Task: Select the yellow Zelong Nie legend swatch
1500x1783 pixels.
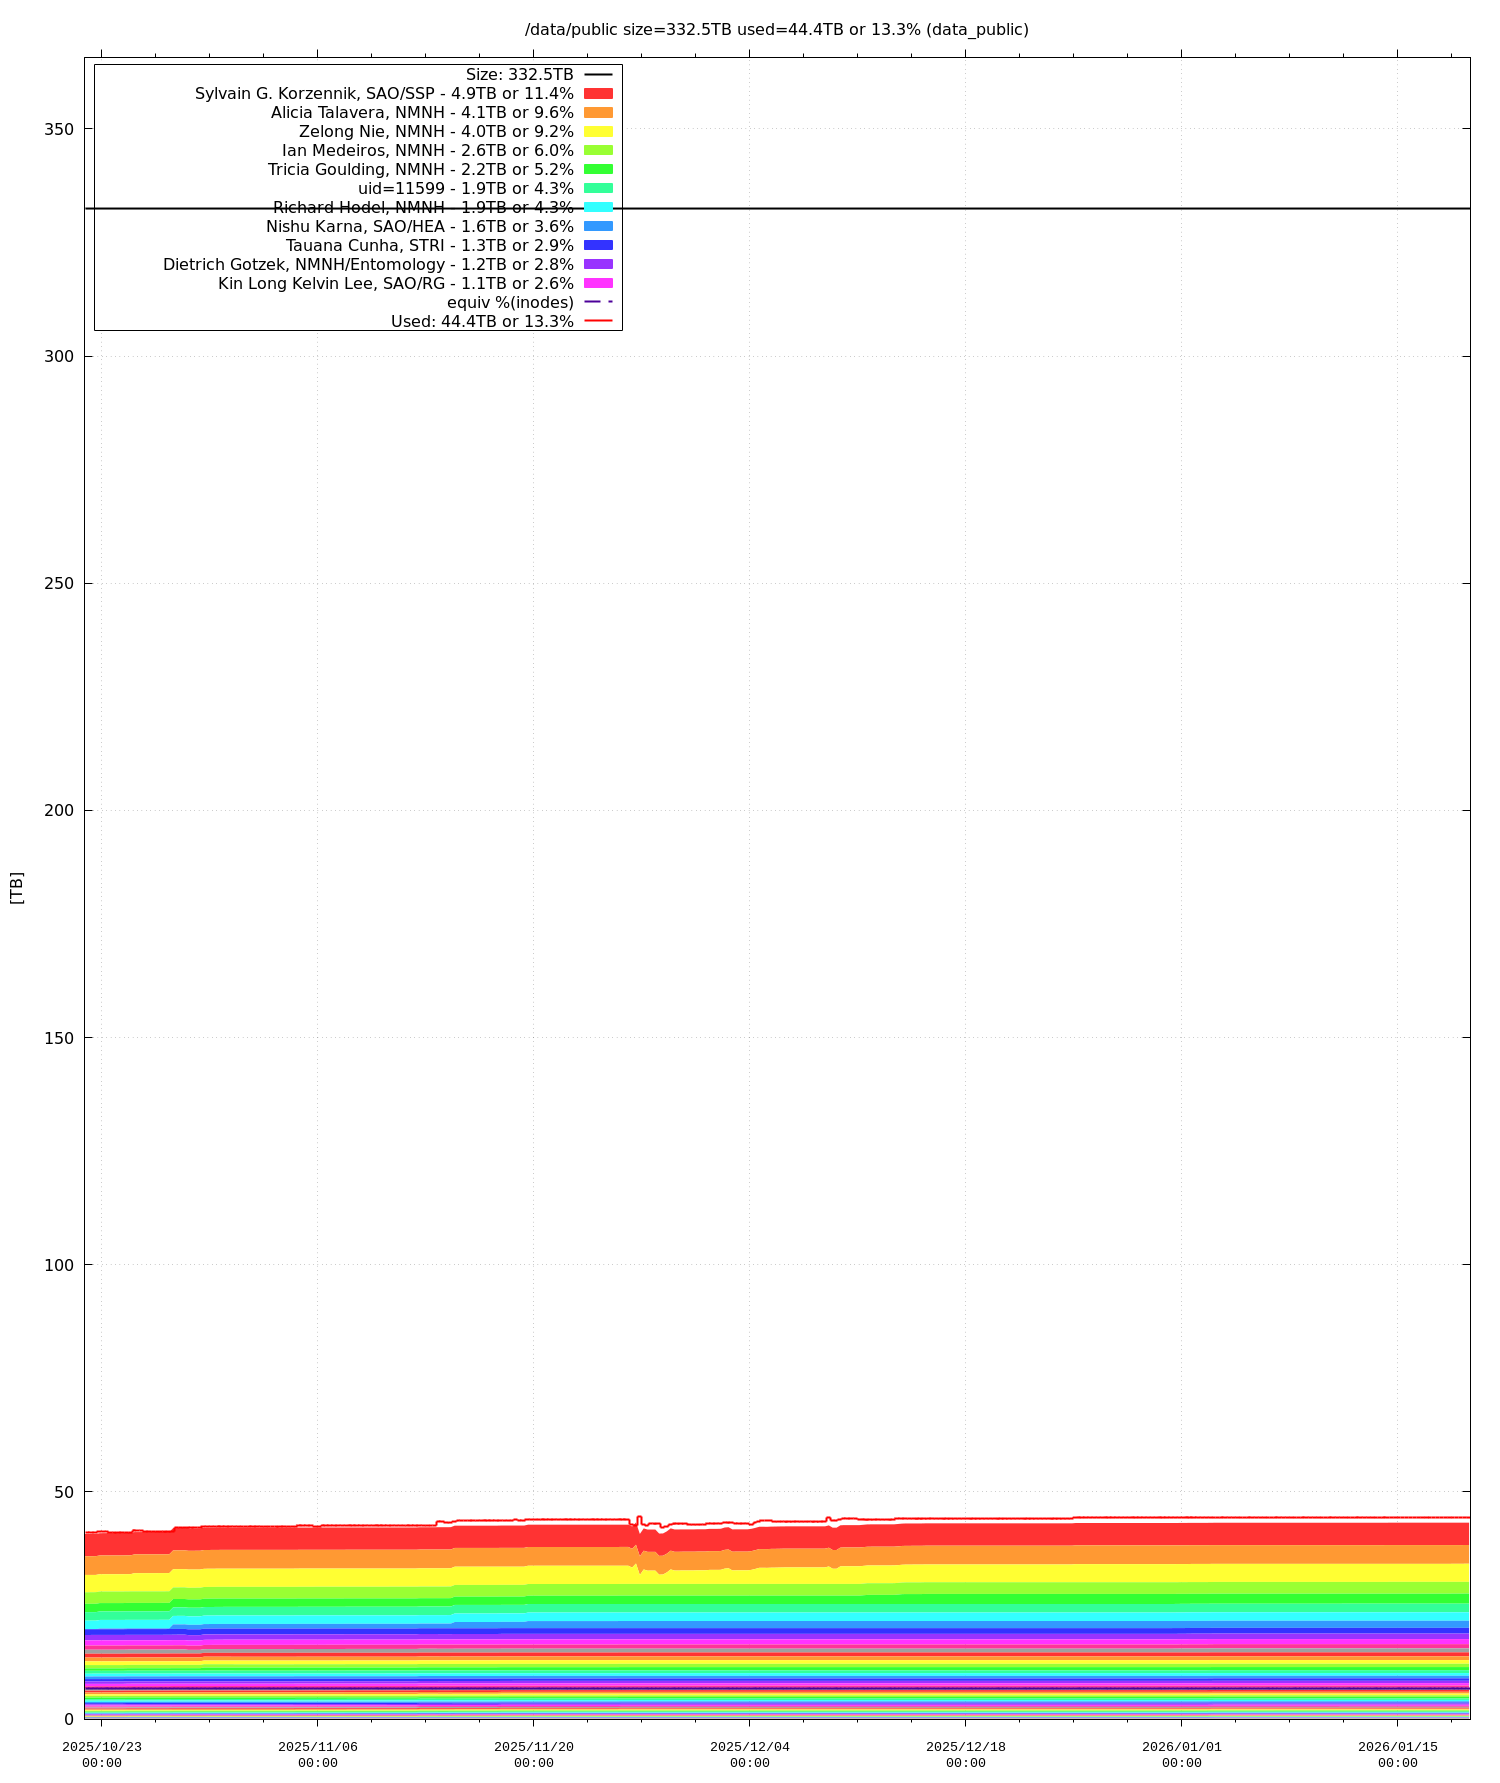Action: coord(598,132)
